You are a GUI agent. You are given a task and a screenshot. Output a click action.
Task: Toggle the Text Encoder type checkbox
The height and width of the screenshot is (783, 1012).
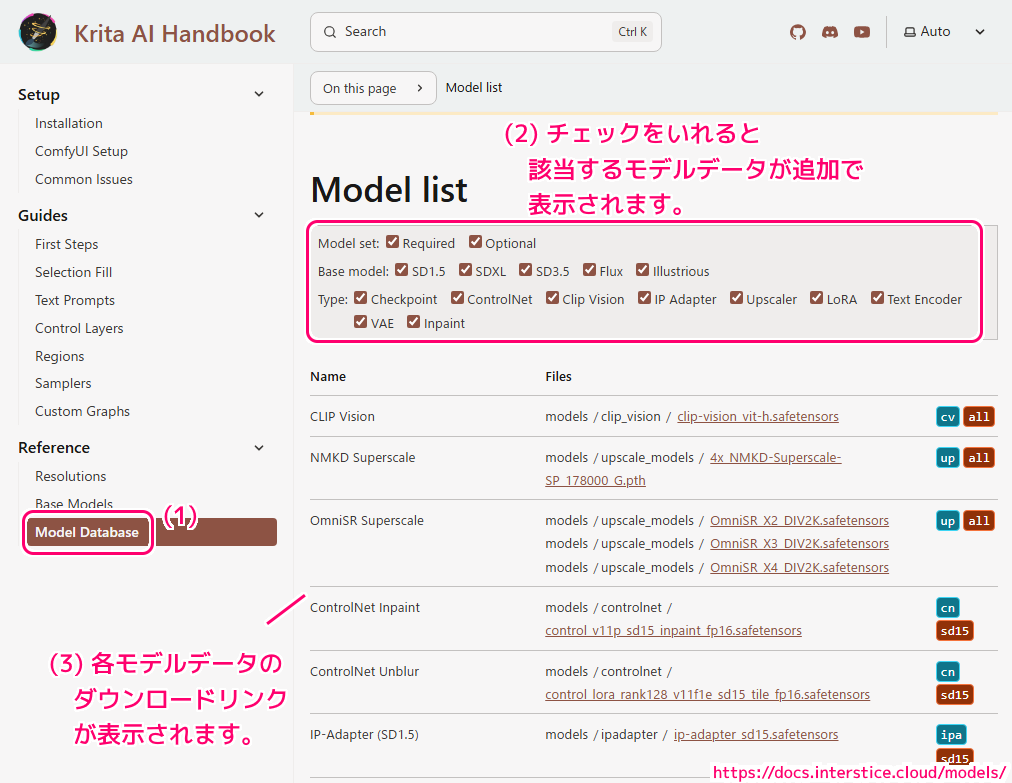pos(877,298)
